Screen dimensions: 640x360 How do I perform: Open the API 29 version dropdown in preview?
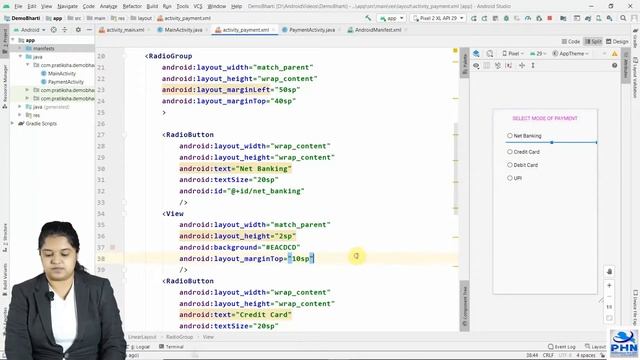tap(538, 53)
